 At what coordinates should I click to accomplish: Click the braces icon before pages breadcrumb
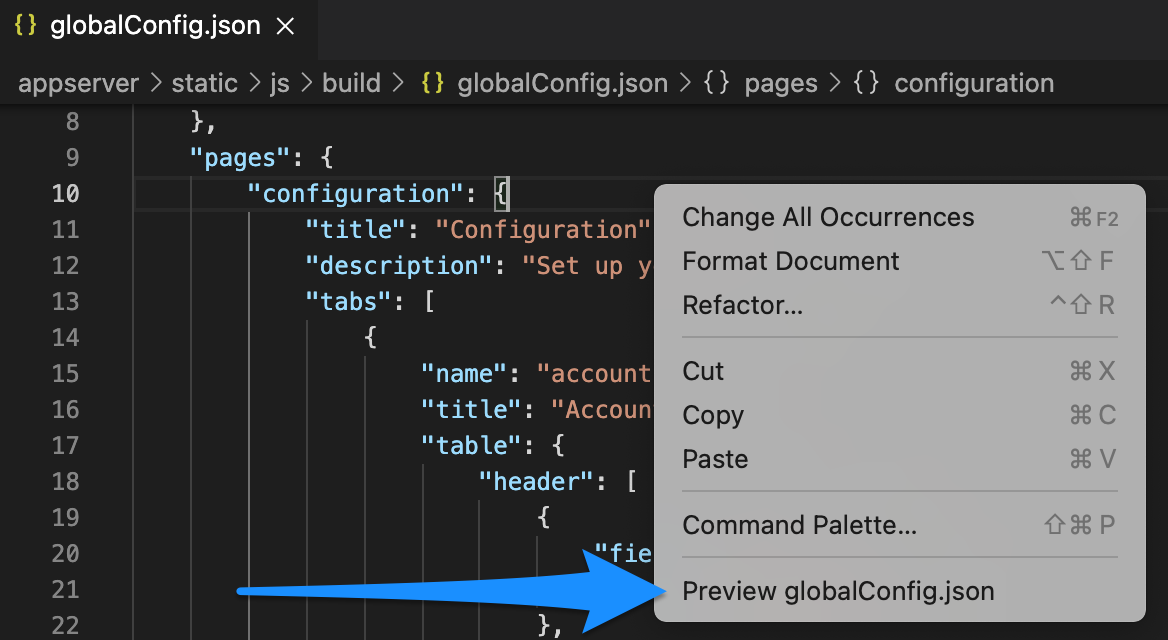pyautogui.click(x=716, y=83)
